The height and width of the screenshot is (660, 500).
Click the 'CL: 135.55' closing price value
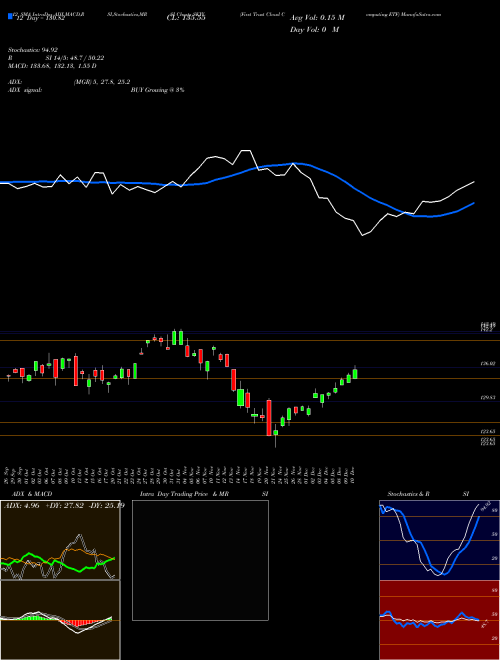pos(184,18)
